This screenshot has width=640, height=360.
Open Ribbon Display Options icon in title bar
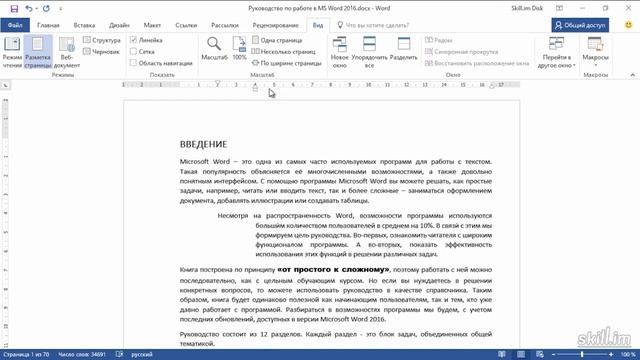click(x=559, y=8)
